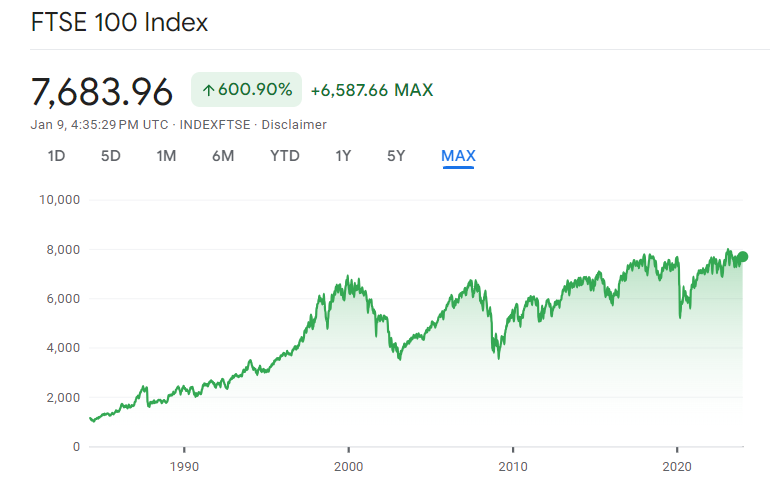Click the INDEXFTSE ticker label
This screenshot has height=489, width=770.
pos(215,125)
